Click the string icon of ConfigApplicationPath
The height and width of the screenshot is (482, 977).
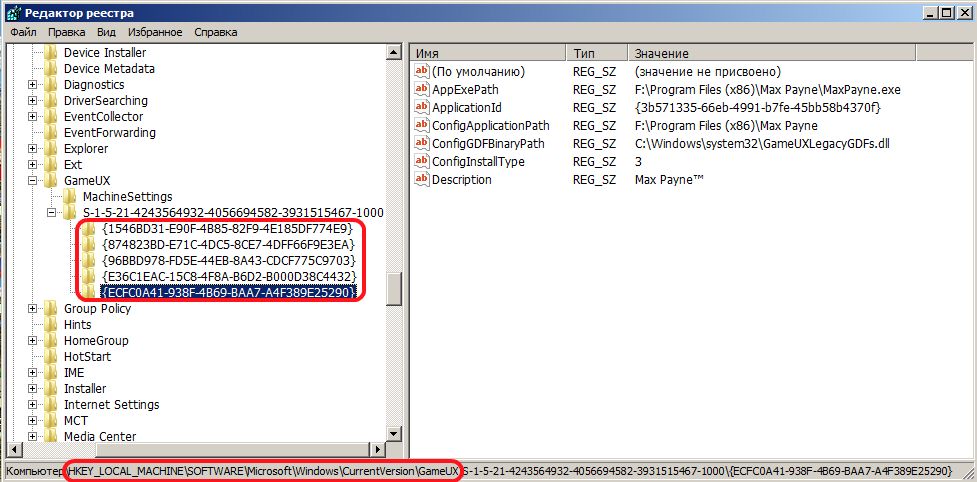(x=422, y=126)
